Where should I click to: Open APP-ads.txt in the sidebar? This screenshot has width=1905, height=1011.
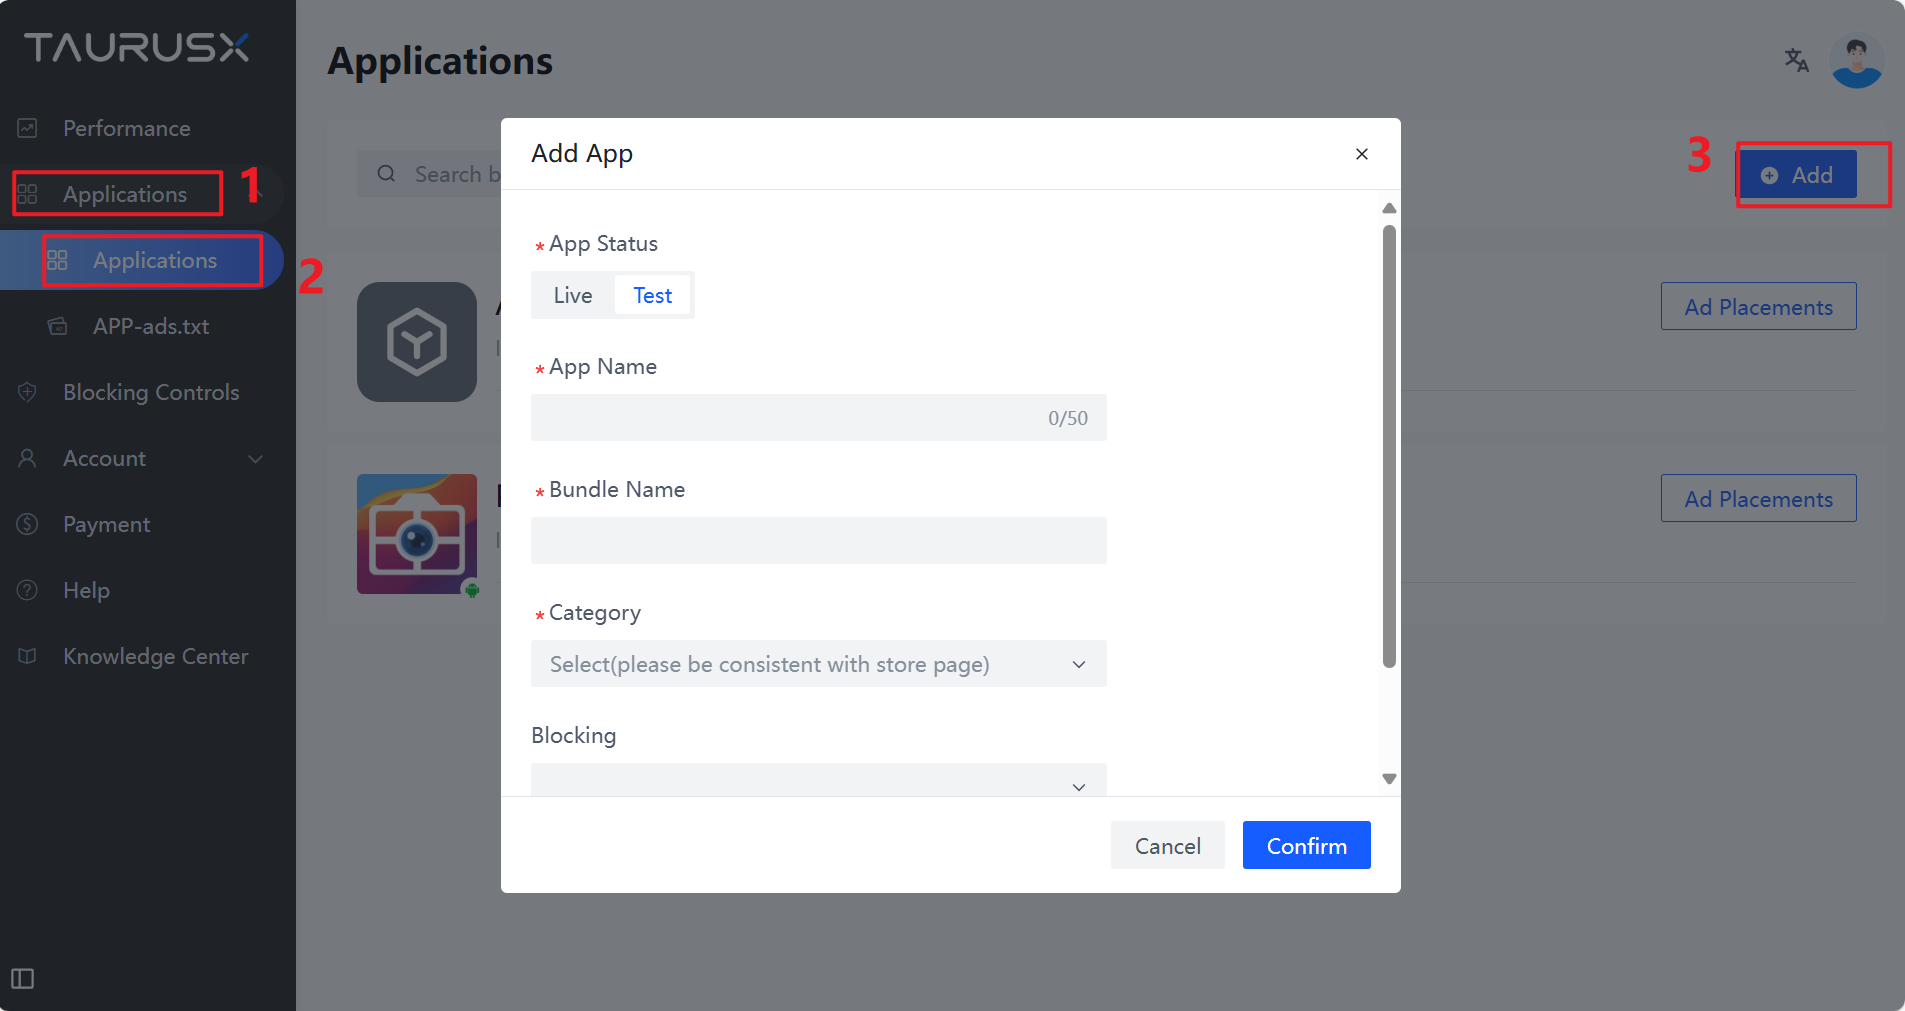(151, 326)
